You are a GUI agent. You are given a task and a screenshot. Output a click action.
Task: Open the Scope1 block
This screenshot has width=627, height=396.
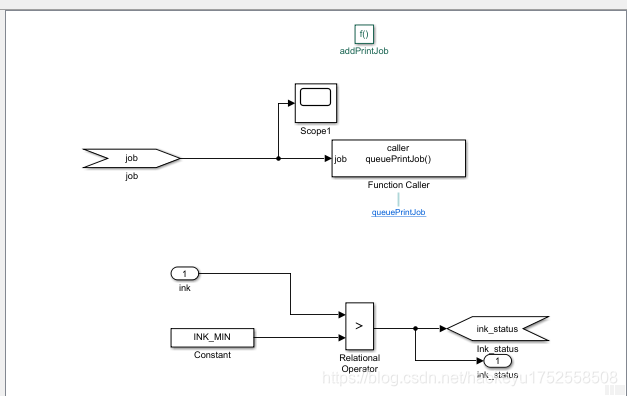coord(316,103)
